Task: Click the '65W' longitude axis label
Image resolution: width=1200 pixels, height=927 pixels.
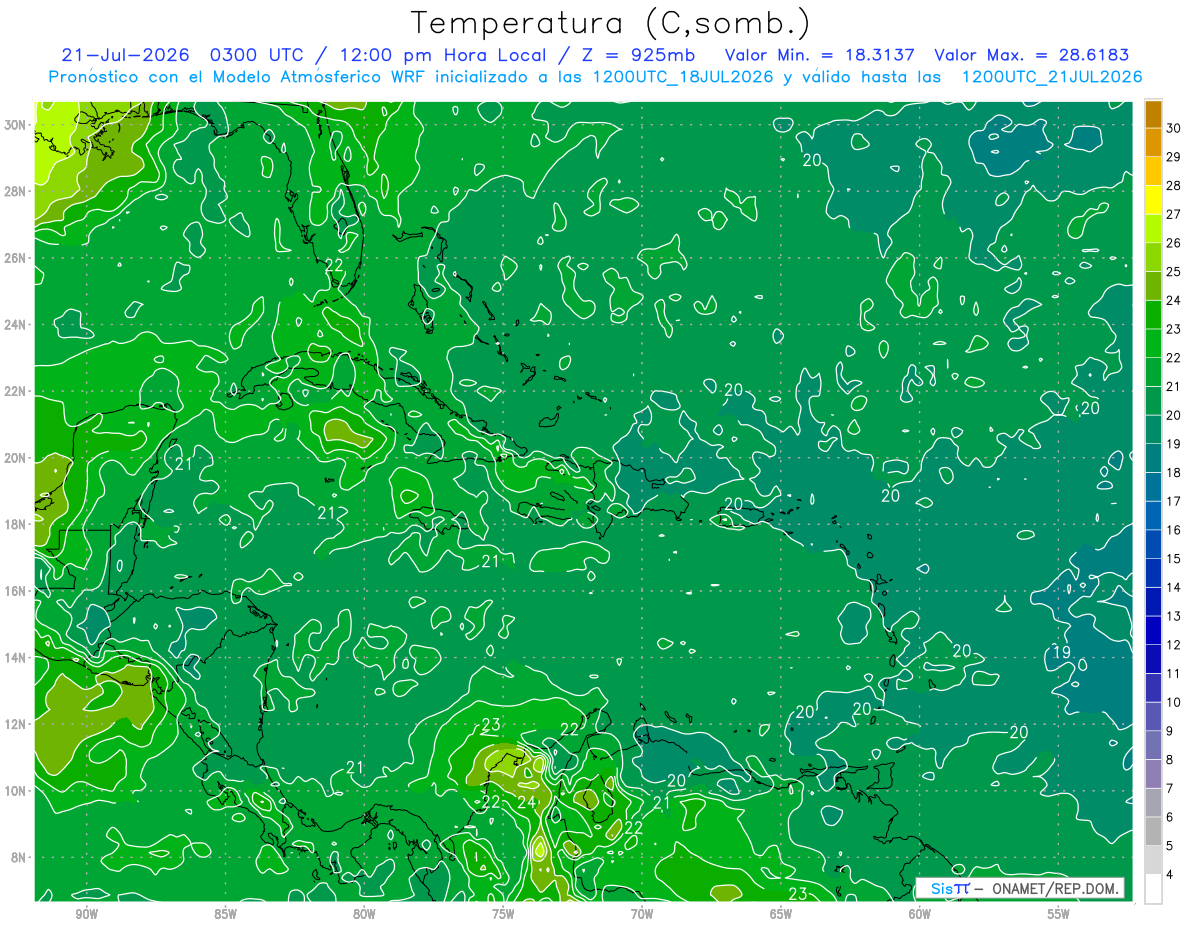Action: (781, 912)
